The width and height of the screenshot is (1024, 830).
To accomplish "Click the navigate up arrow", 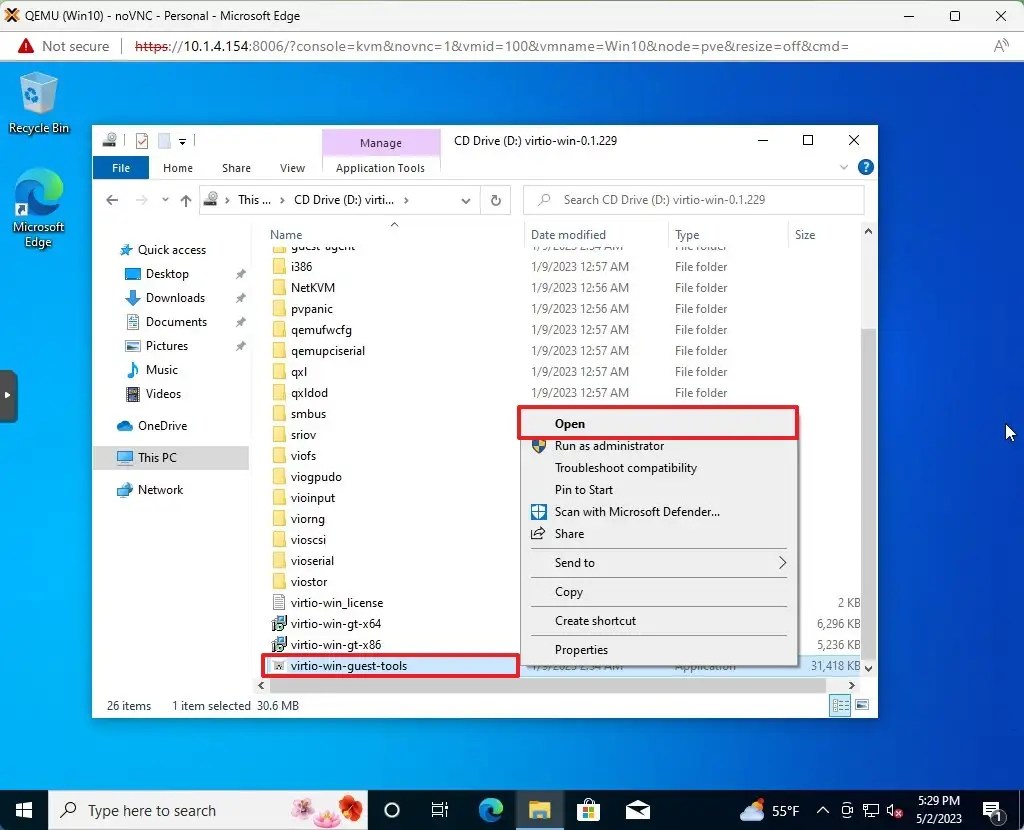I will tap(186, 200).
